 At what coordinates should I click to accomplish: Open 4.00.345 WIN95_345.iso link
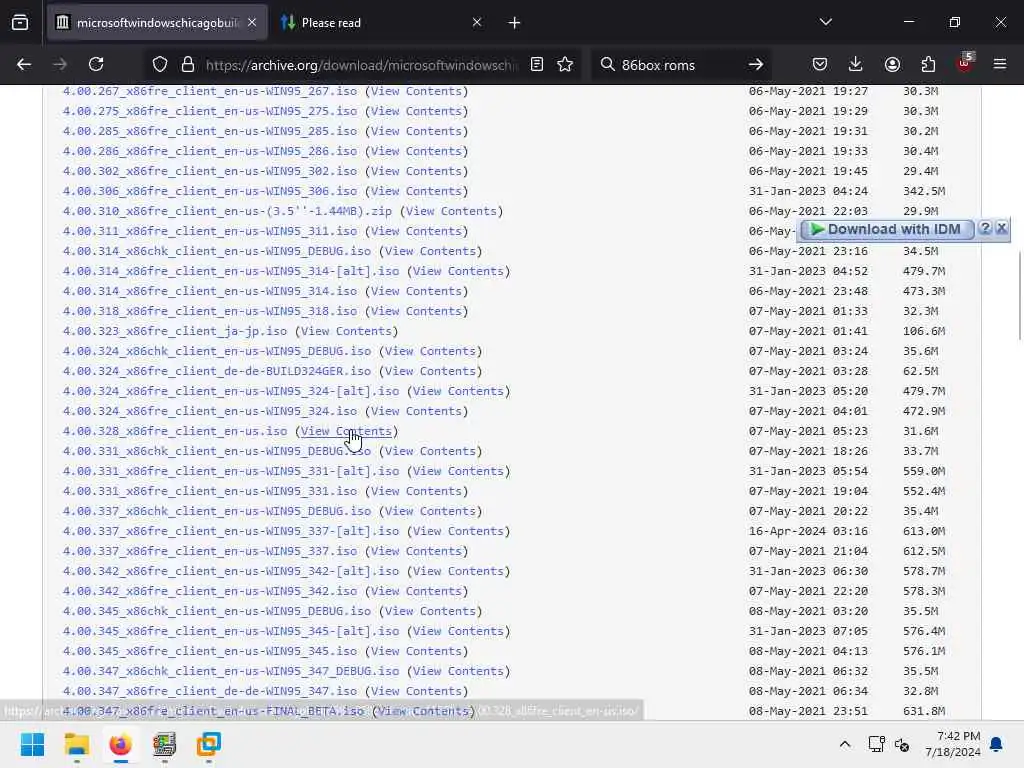(210, 651)
